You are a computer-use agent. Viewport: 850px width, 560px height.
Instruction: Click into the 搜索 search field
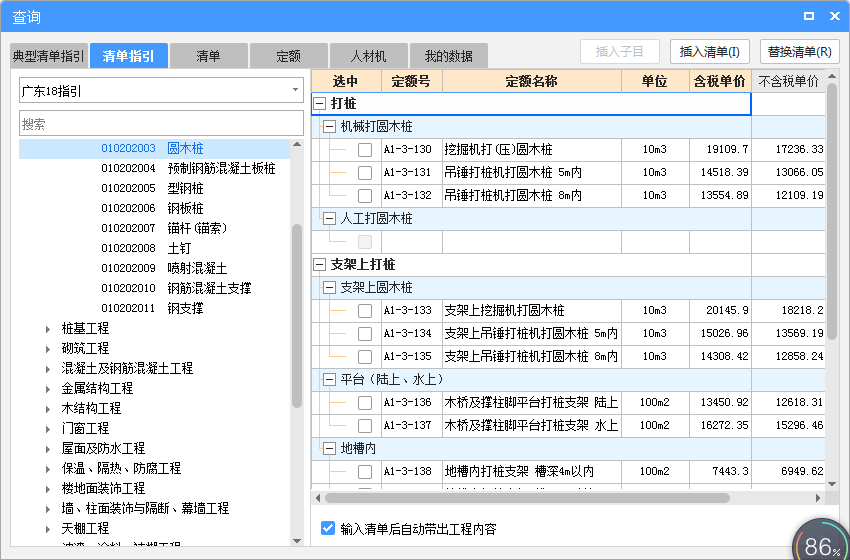[x=162, y=124]
